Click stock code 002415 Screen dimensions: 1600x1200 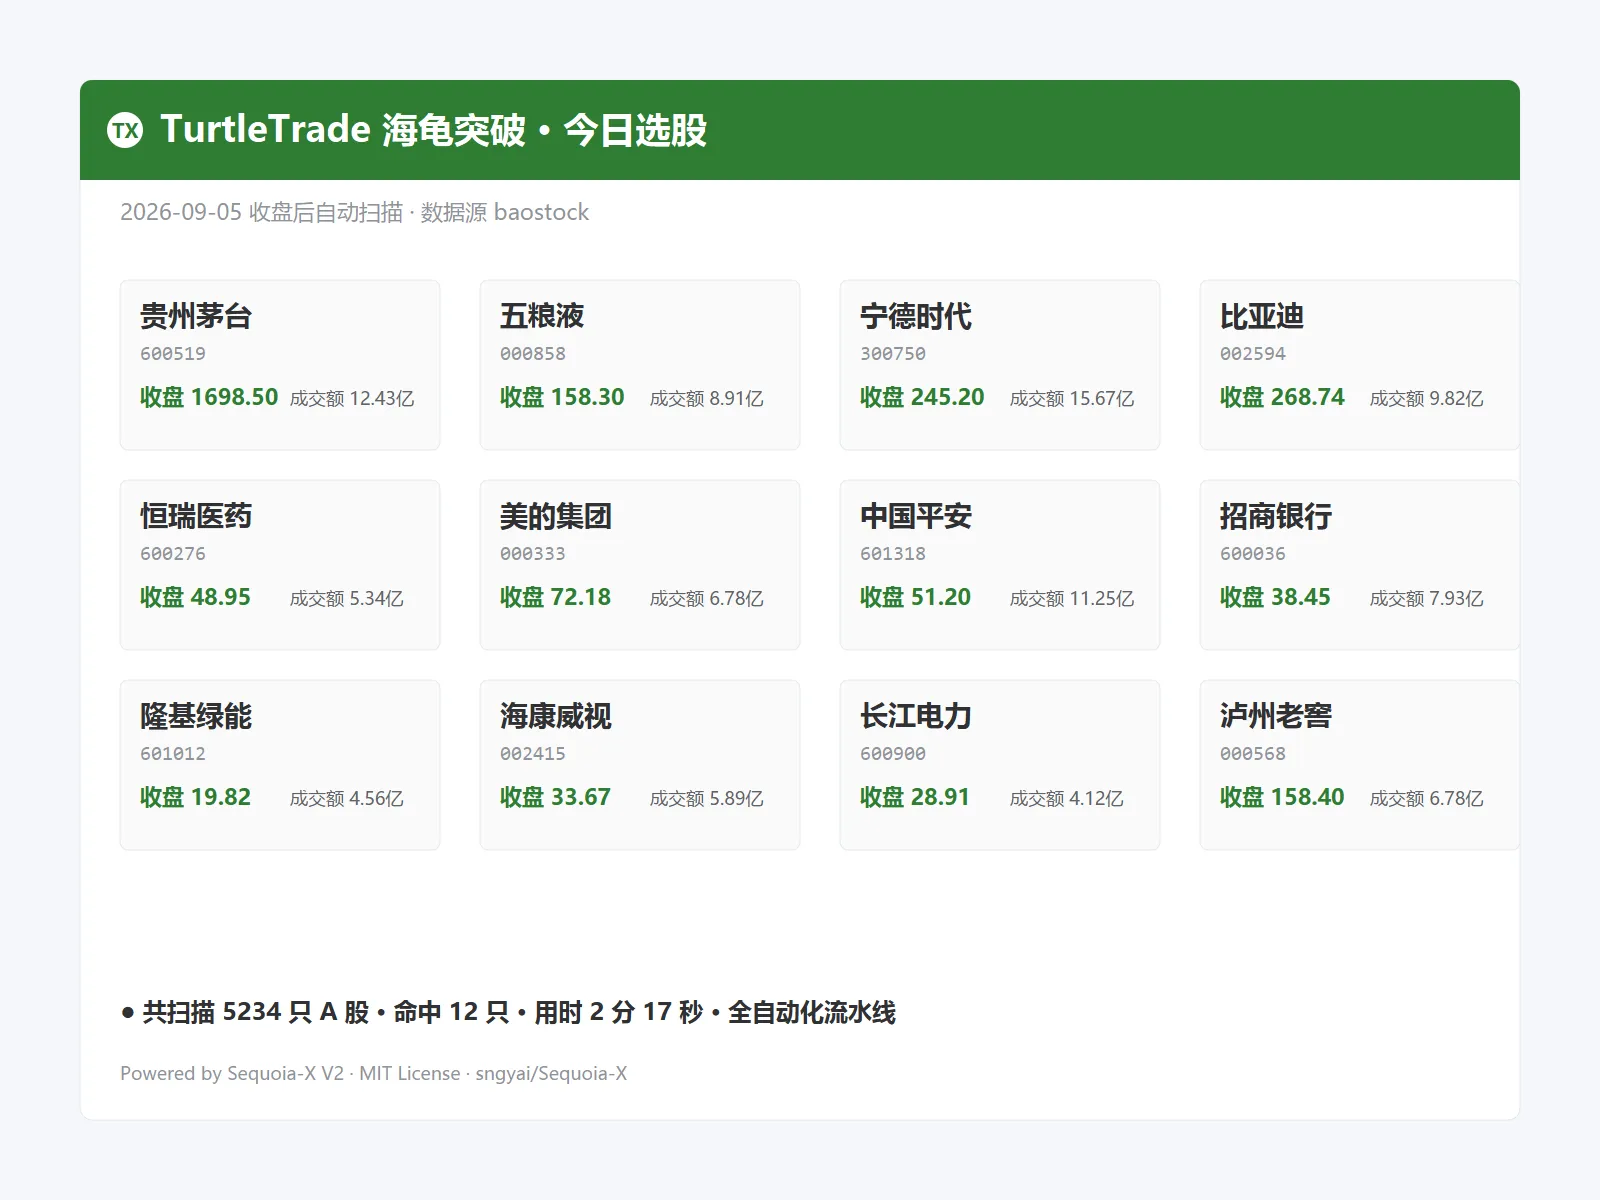click(x=533, y=754)
